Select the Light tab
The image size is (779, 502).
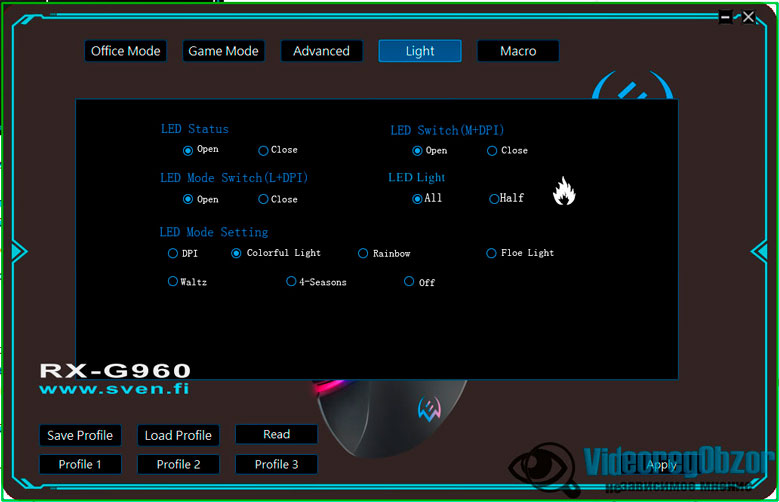coord(420,51)
